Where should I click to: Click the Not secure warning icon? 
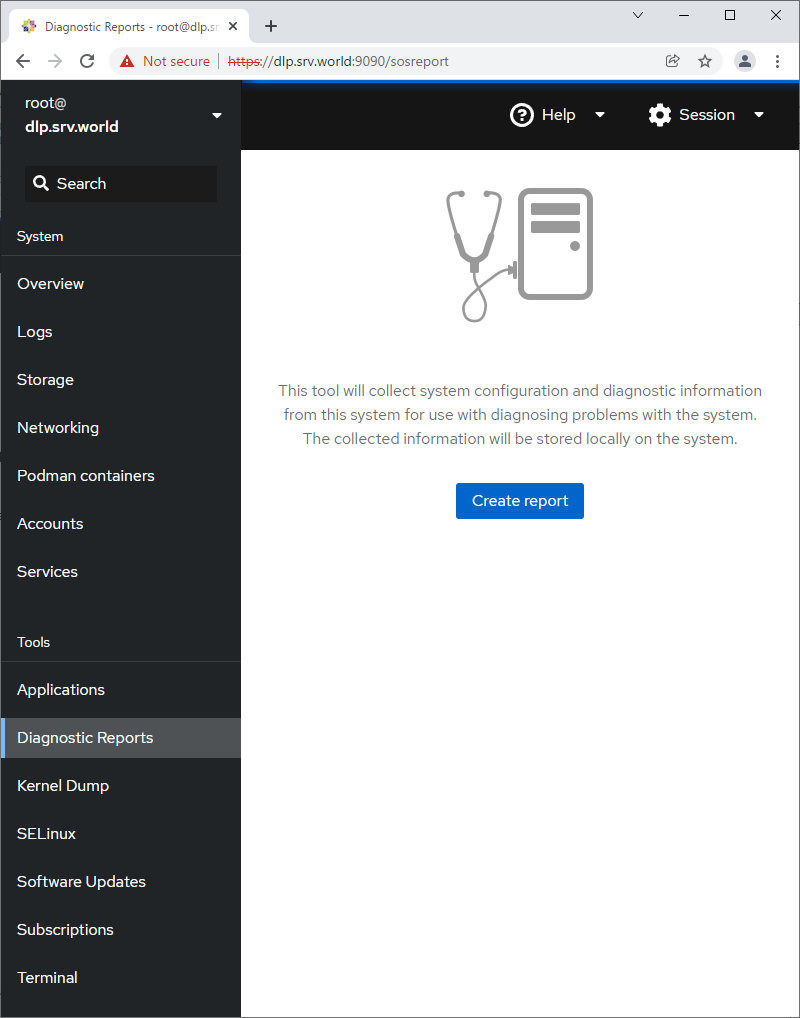pos(127,61)
